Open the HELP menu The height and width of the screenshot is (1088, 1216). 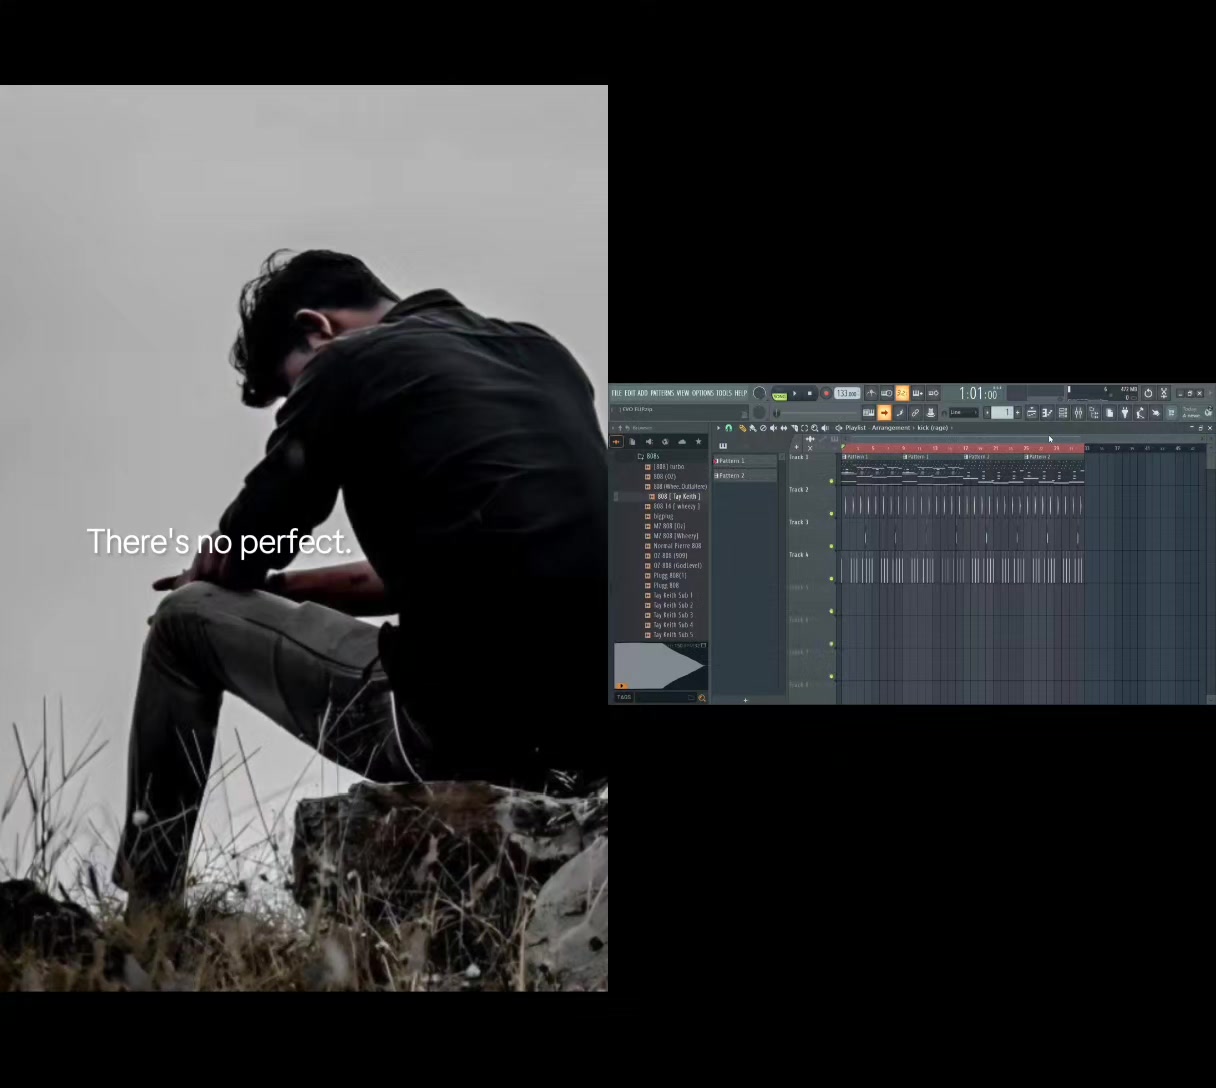pyautogui.click(x=741, y=393)
